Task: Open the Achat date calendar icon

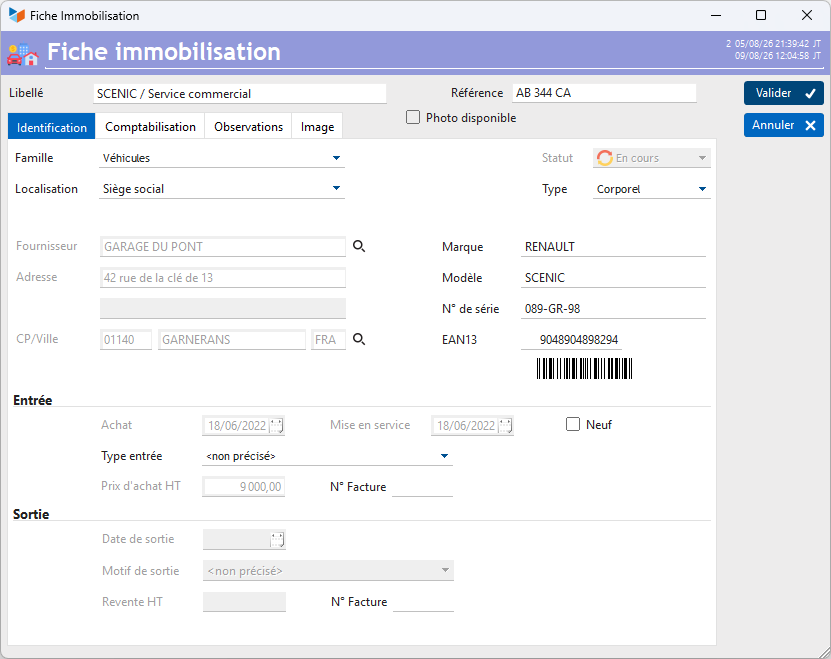Action: [x=276, y=425]
